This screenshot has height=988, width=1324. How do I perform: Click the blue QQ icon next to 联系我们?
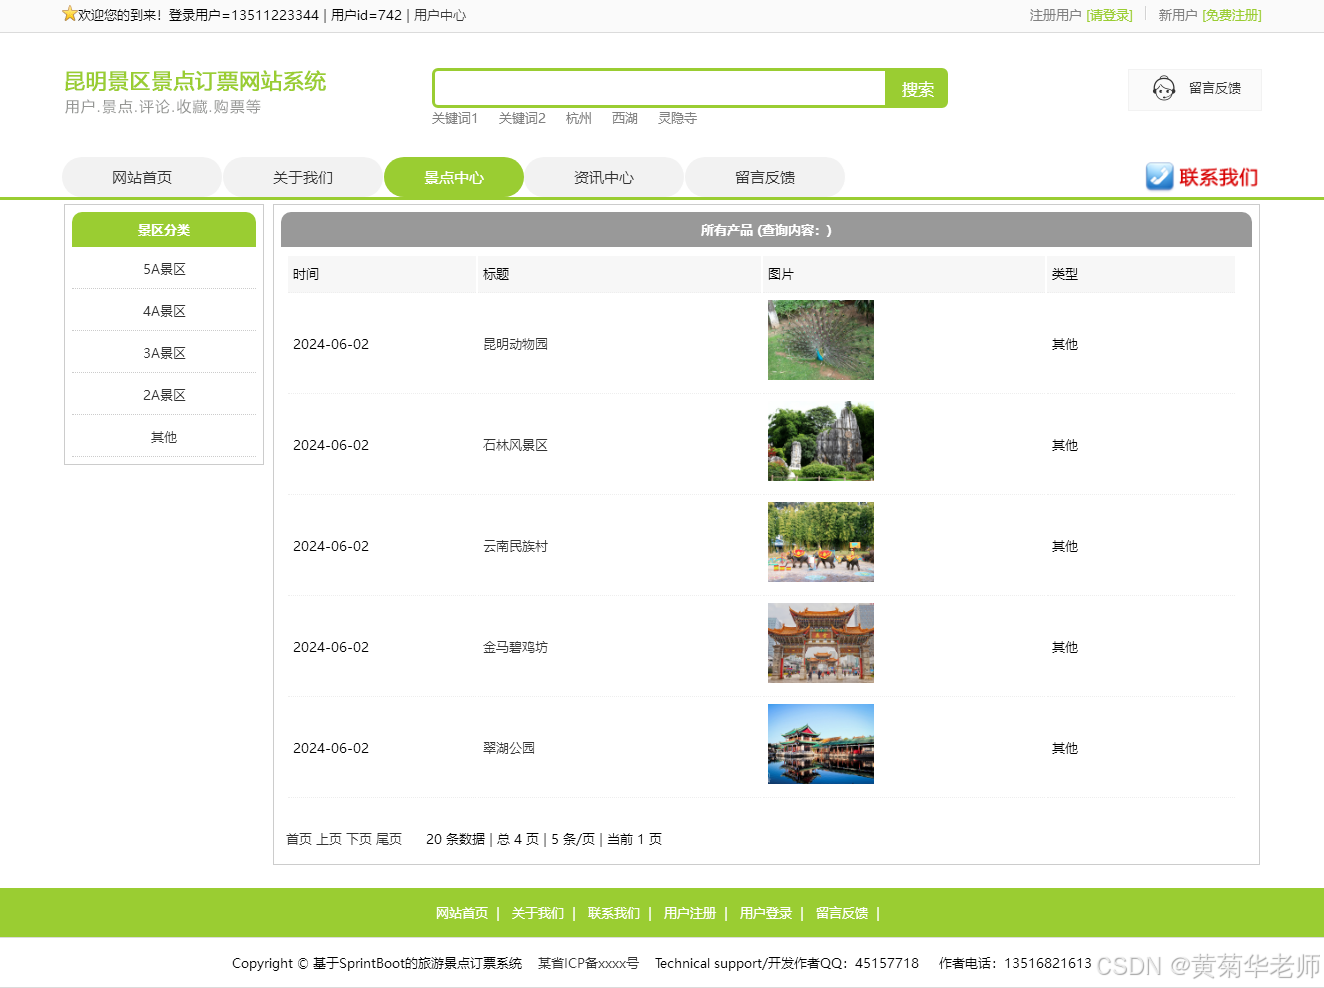pos(1159,177)
